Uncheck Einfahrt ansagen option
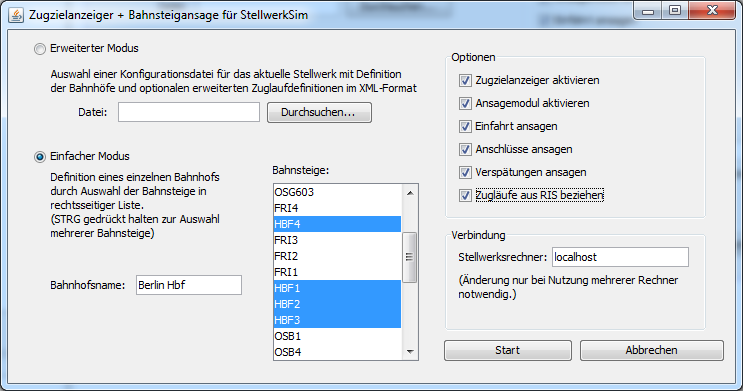This screenshot has height=391, width=743. coord(465,127)
